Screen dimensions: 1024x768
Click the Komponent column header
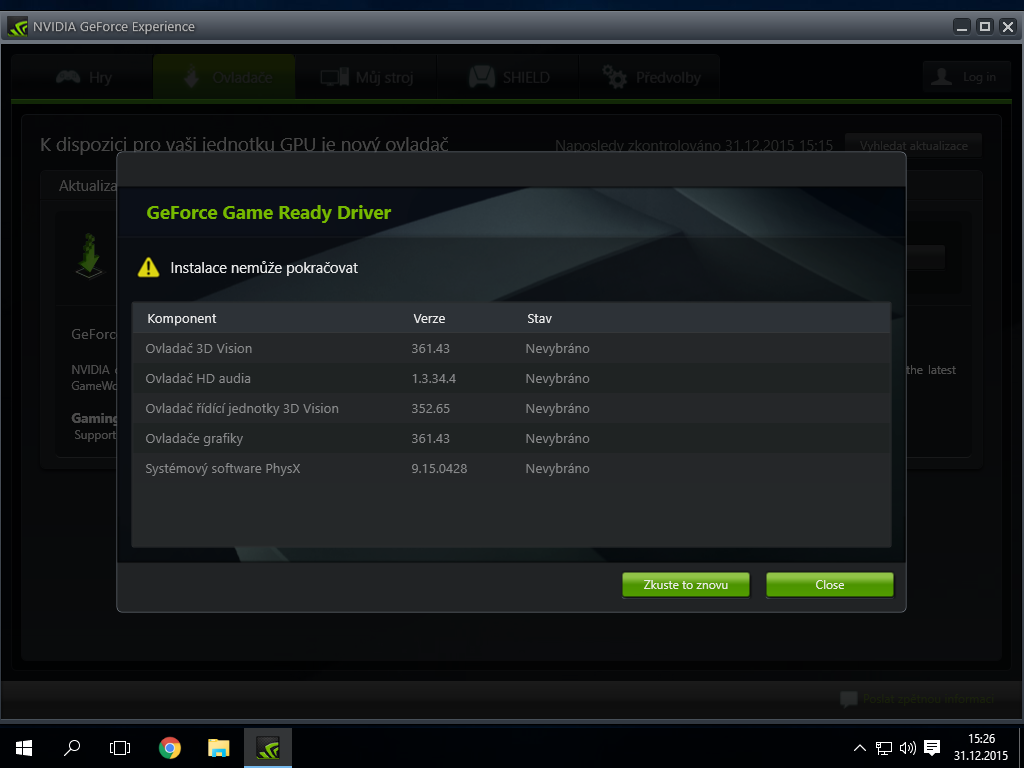point(182,319)
